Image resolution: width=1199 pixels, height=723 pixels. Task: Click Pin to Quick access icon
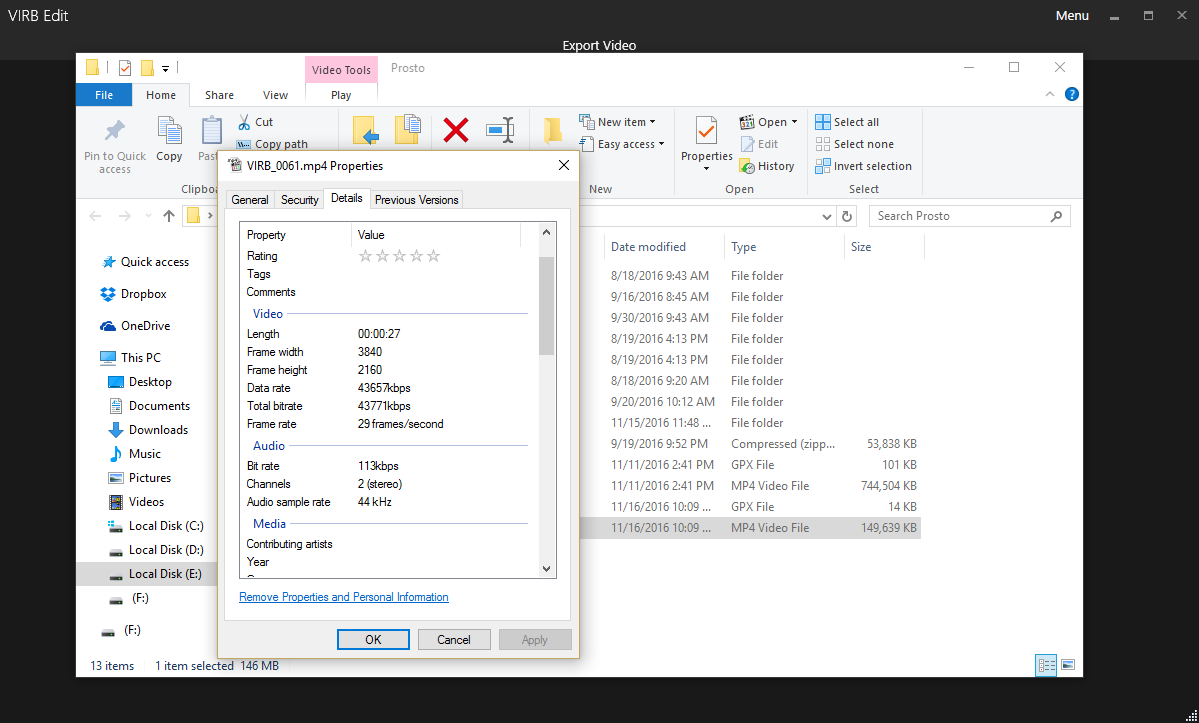coord(114,131)
